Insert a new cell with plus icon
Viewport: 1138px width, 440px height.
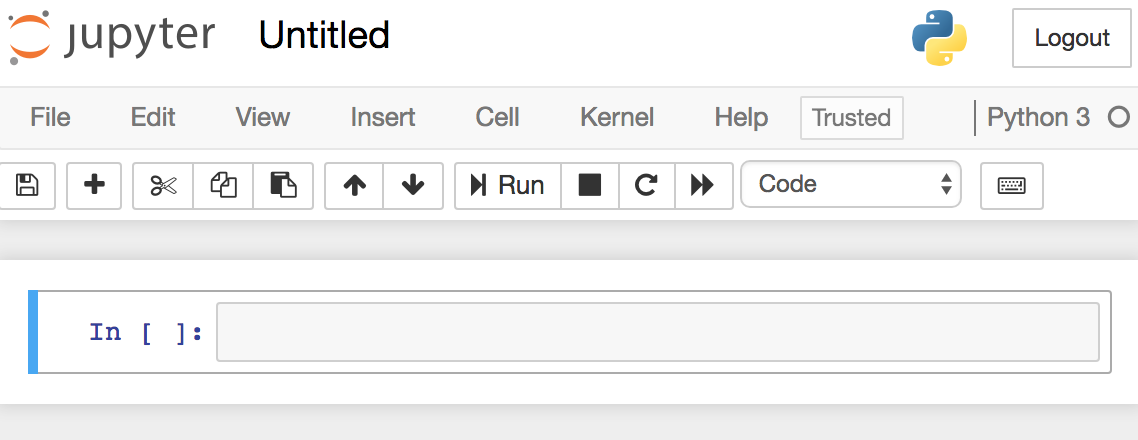coord(94,185)
